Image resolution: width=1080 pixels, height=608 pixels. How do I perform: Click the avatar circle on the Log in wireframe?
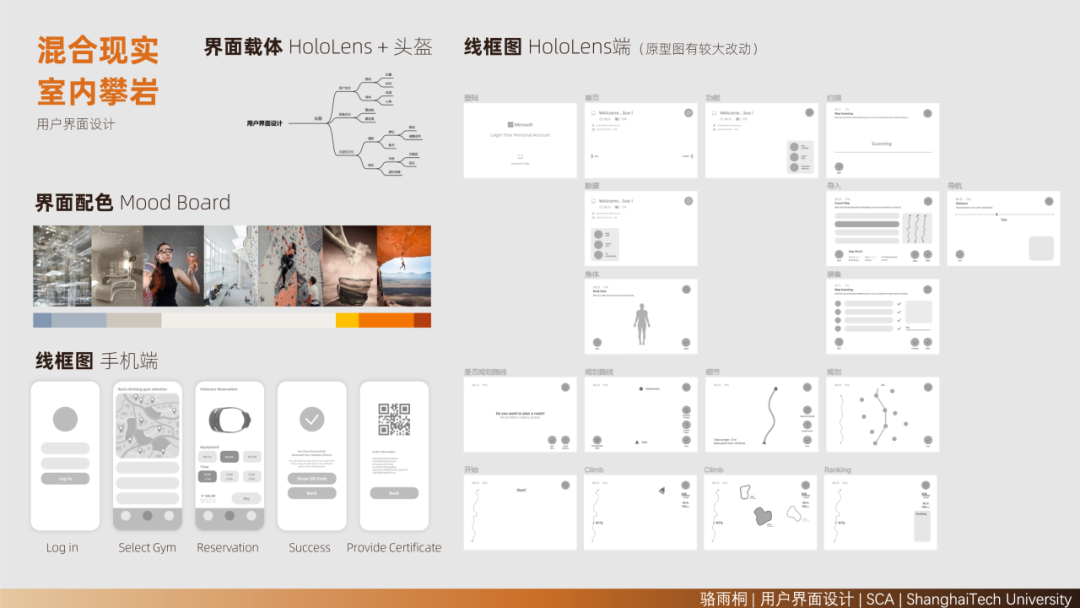coord(65,419)
